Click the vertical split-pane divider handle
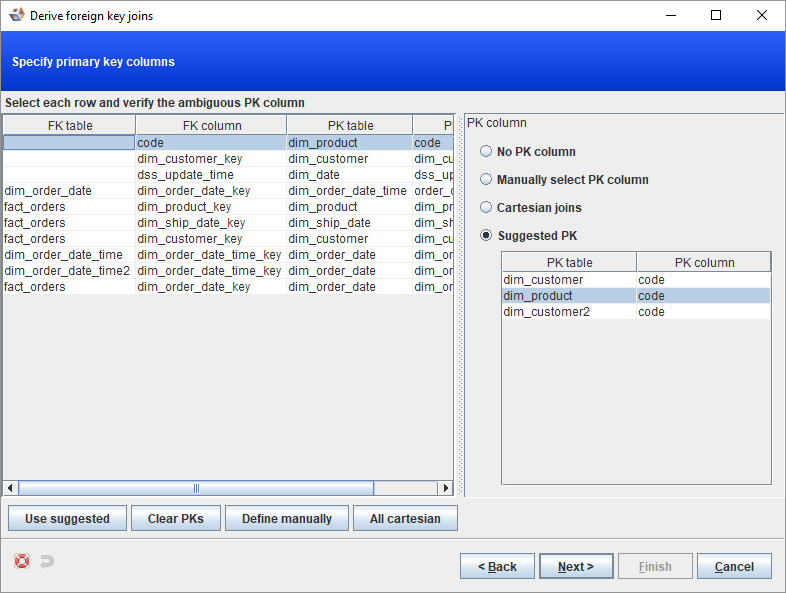This screenshot has width=786, height=593. coord(460,305)
